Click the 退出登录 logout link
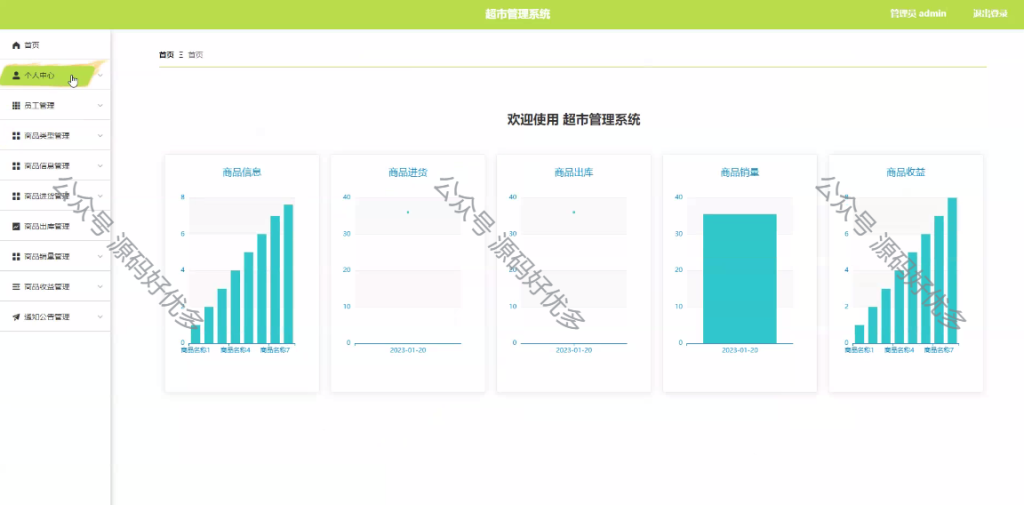The image size is (1024, 505). pos(990,14)
